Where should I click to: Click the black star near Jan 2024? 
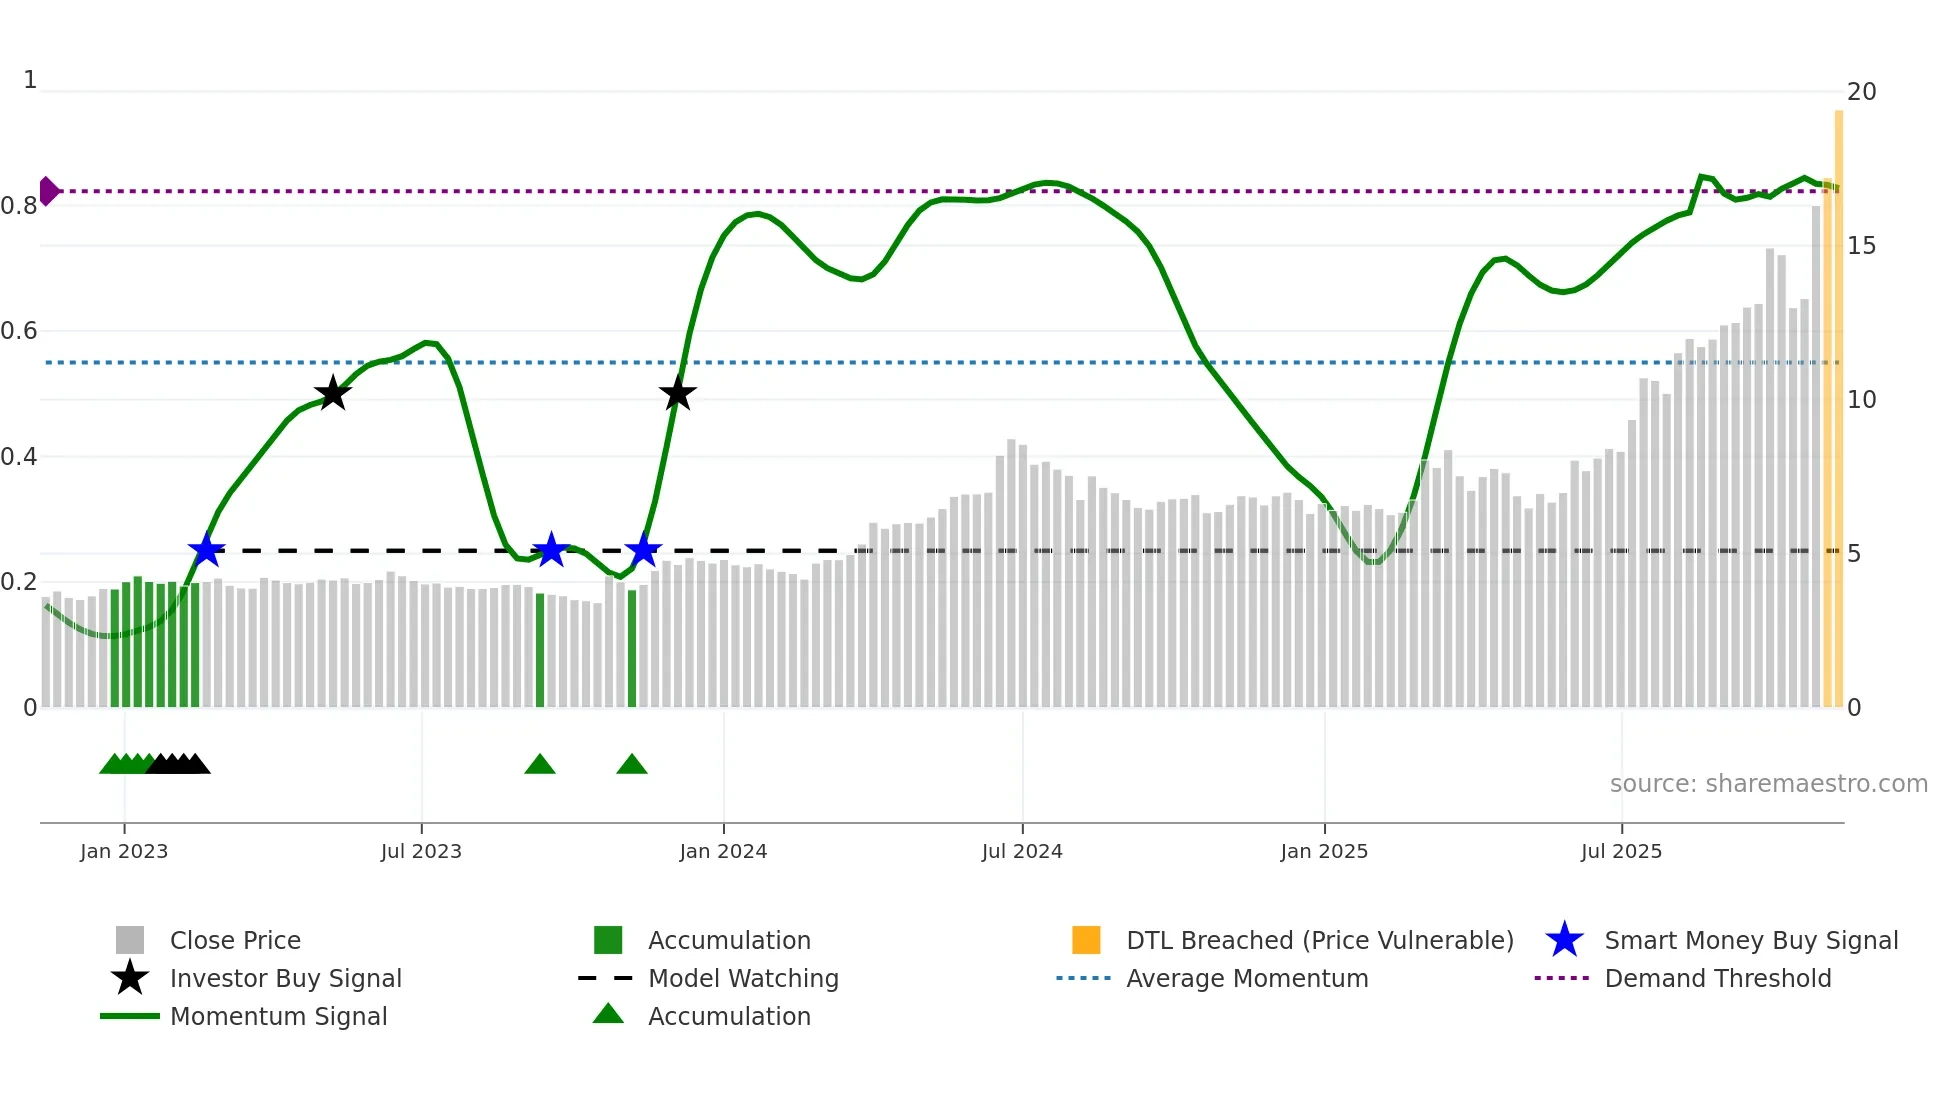coord(678,394)
